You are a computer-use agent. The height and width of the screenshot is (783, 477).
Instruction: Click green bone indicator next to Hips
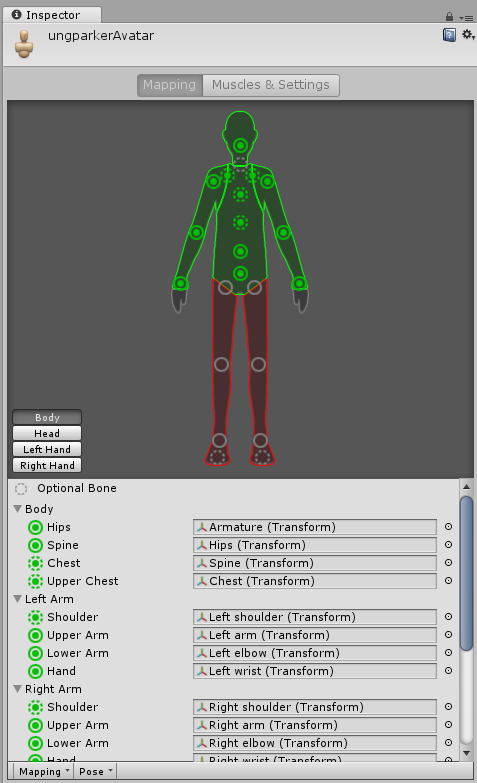click(x=35, y=527)
